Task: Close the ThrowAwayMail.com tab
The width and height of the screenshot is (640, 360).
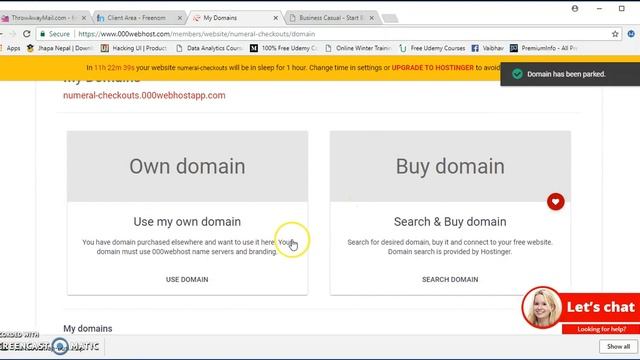Action: click(x=84, y=18)
